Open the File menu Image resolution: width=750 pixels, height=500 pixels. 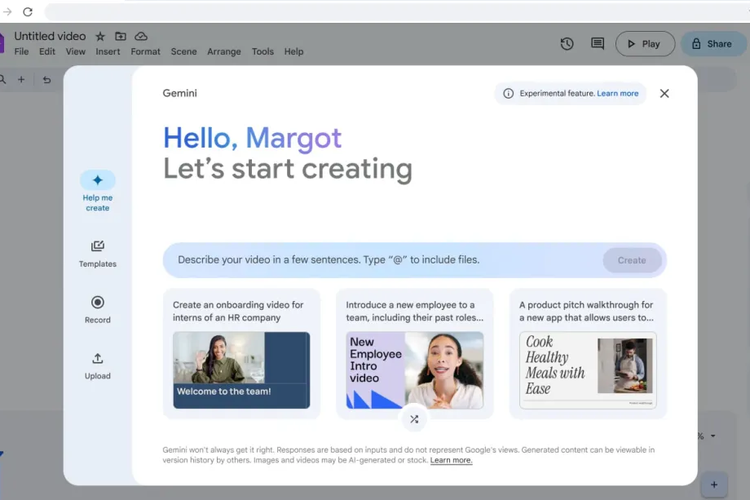[x=22, y=52]
